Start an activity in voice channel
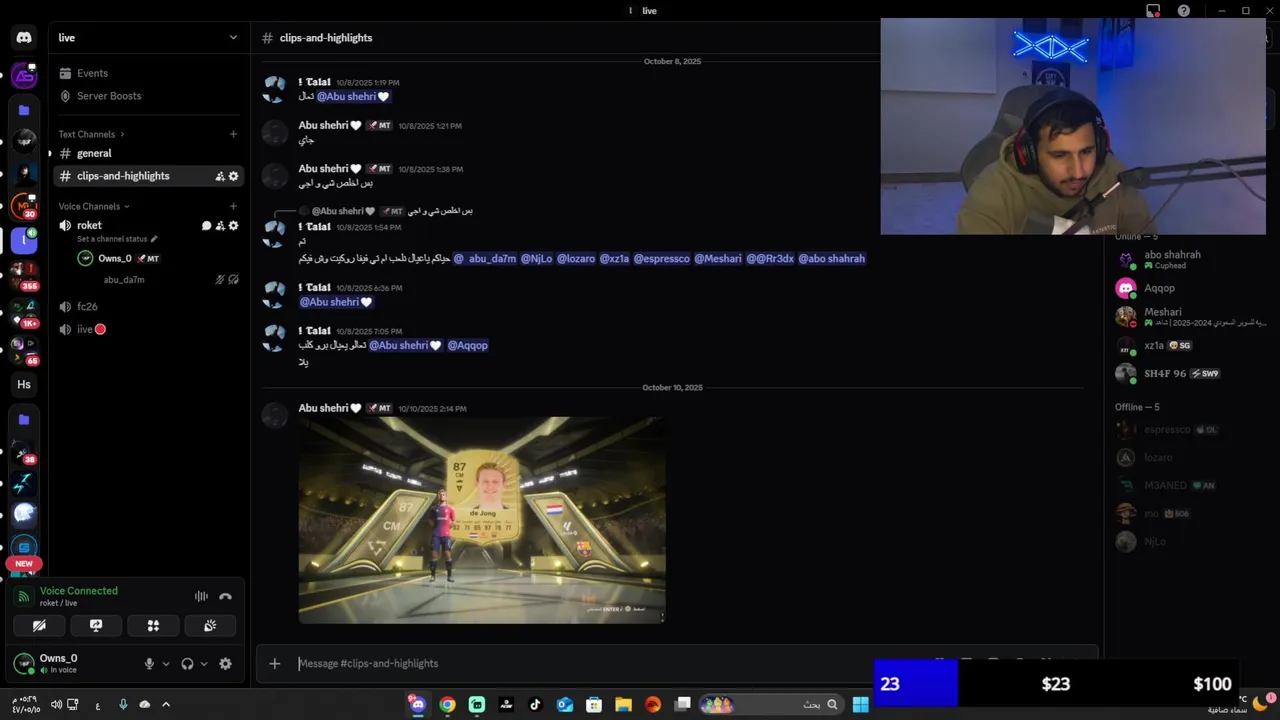 (153, 625)
